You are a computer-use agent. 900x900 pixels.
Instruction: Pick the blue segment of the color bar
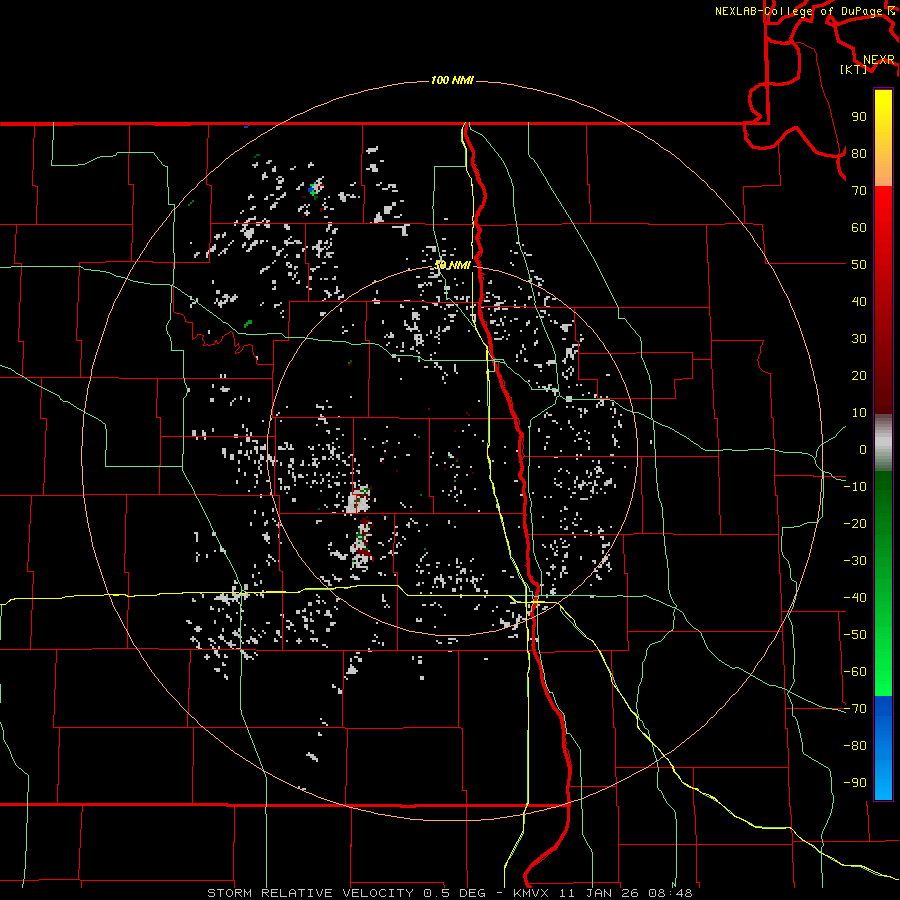[883, 748]
